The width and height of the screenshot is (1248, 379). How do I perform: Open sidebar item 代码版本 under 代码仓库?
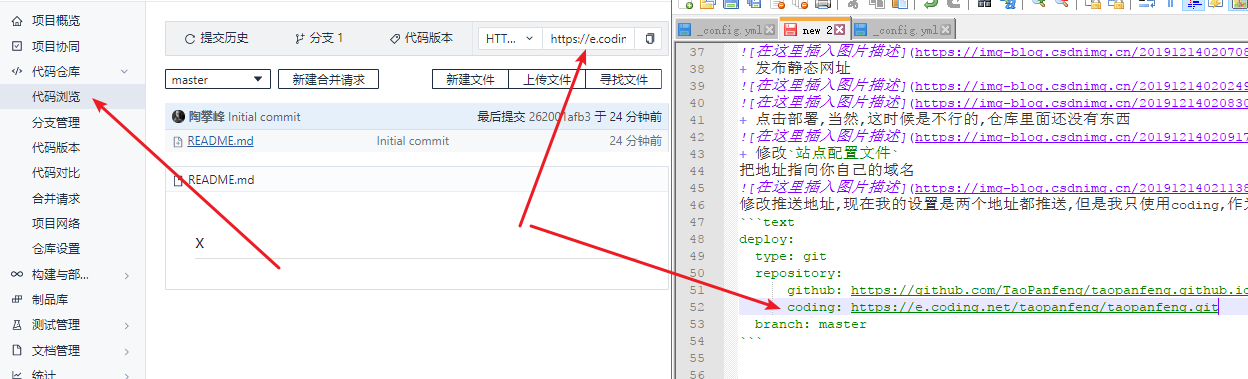click(x=56, y=148)
